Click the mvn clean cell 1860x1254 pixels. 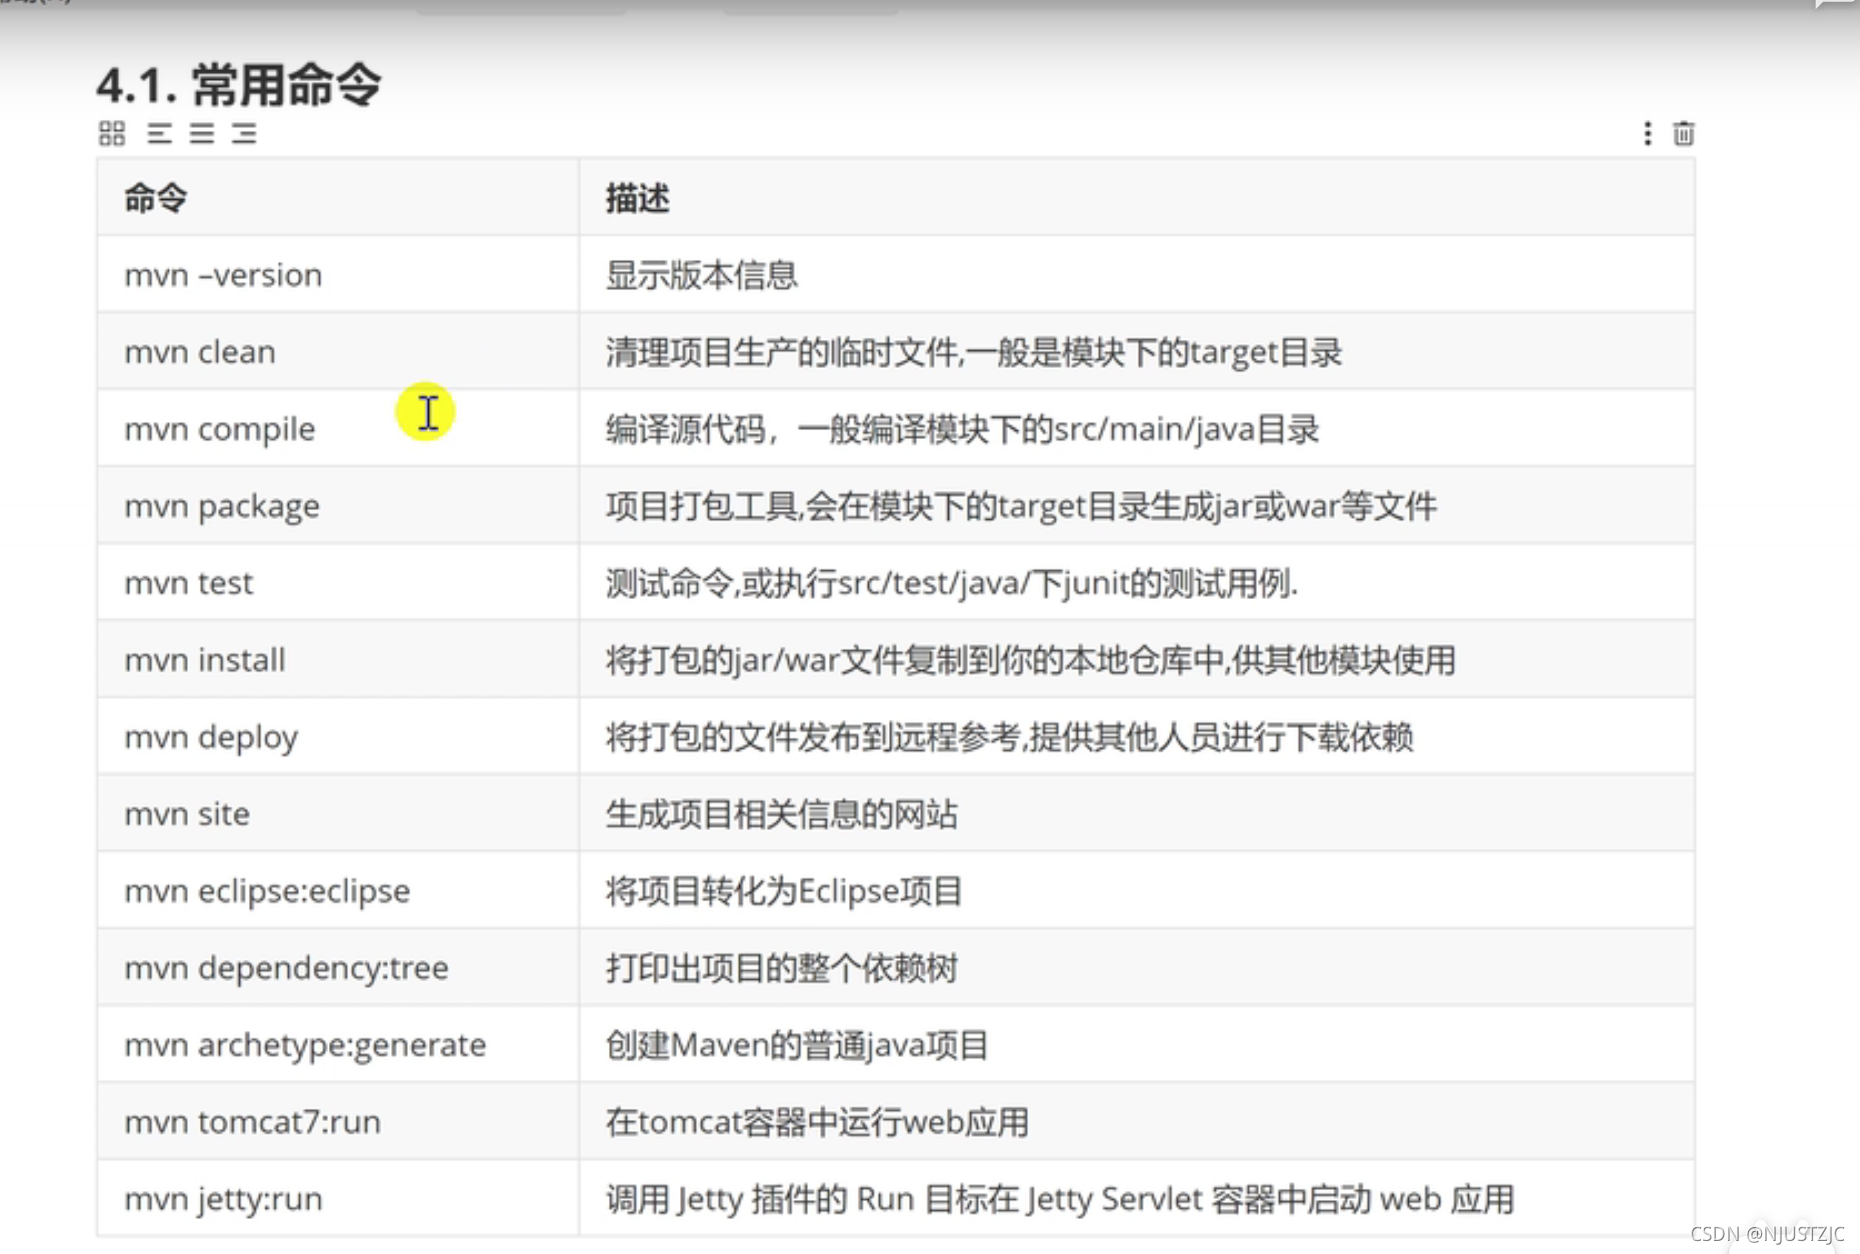(338, 351)
